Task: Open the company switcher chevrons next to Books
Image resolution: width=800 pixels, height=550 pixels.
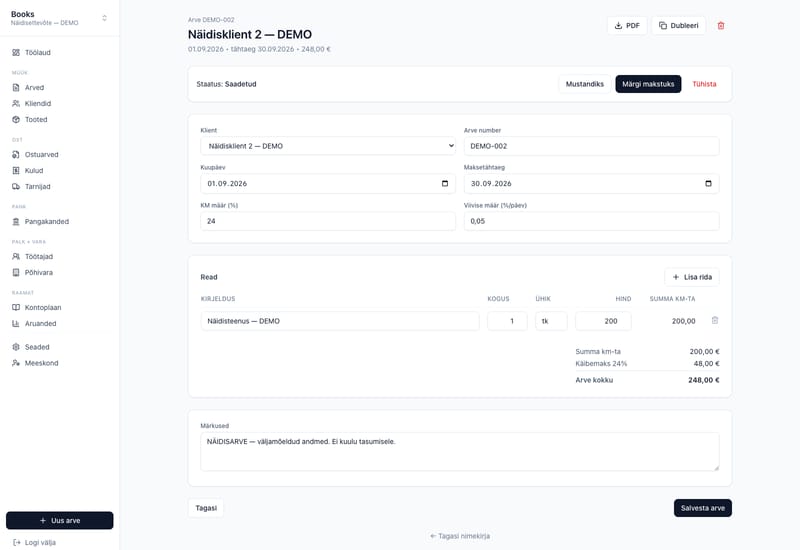Action: (105, 18)
